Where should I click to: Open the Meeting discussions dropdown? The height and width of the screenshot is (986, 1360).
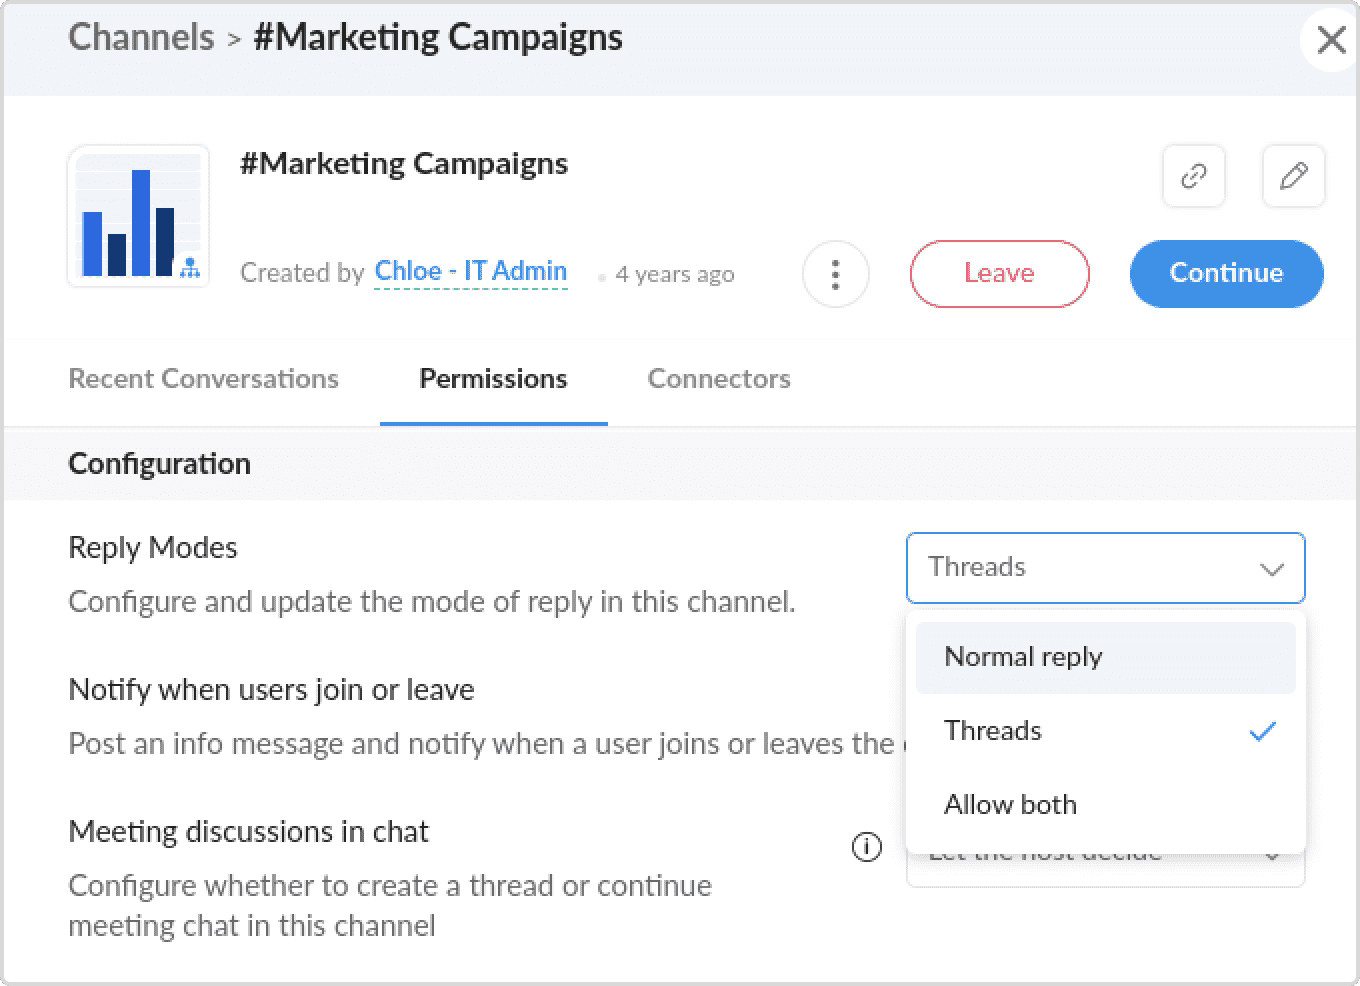pyautogui.click(x=1104, y=868)
